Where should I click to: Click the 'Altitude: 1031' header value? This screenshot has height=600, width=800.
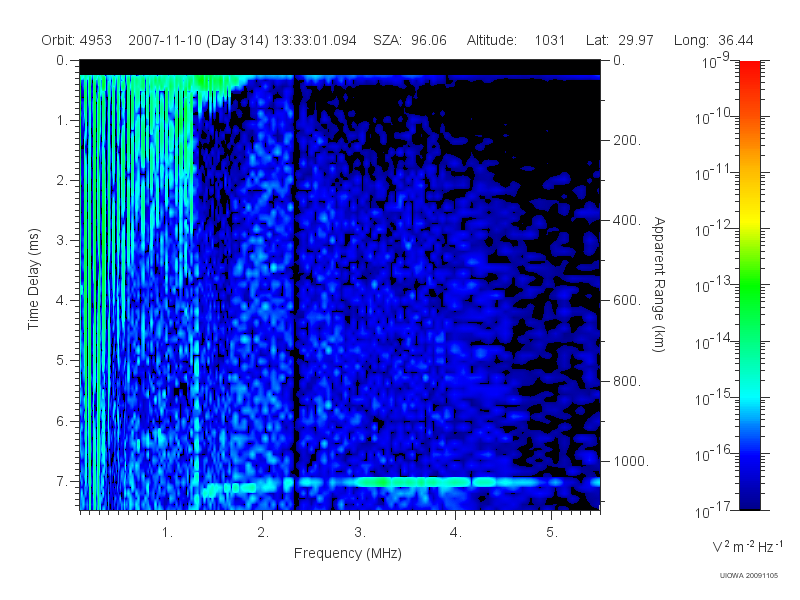[516, 40]
